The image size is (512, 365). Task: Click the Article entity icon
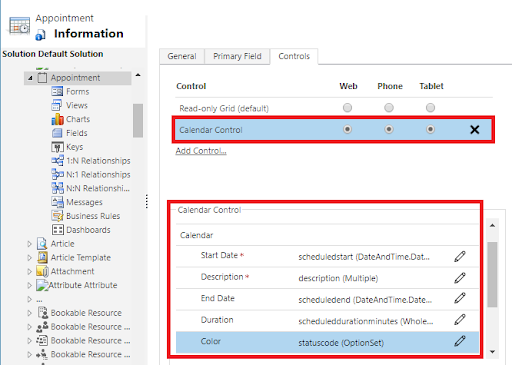coord(42,244)
